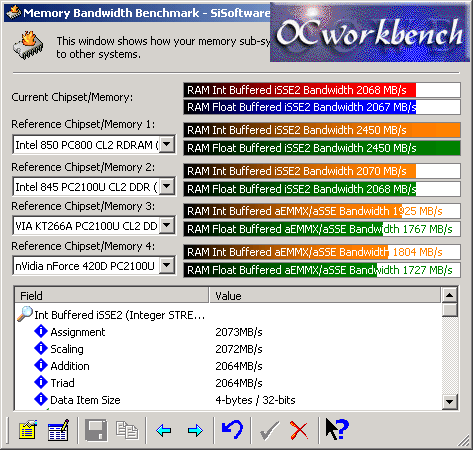Viewport: 473px width, 450px height.
Task: Select the Assignment row label
Action: (78, 332)
